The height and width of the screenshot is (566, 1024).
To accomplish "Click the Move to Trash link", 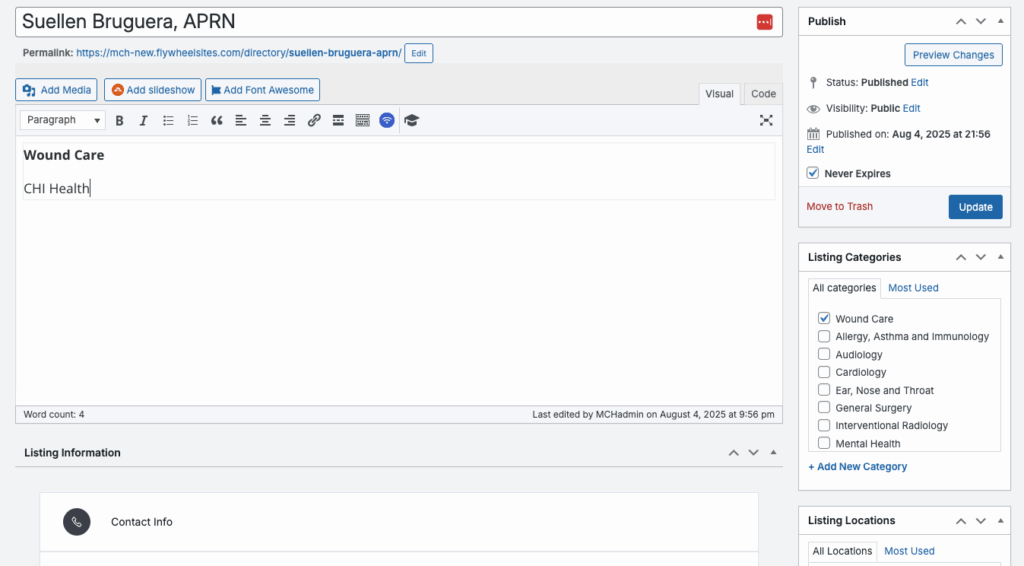I will pyautogui.click(x=839, y=207).
